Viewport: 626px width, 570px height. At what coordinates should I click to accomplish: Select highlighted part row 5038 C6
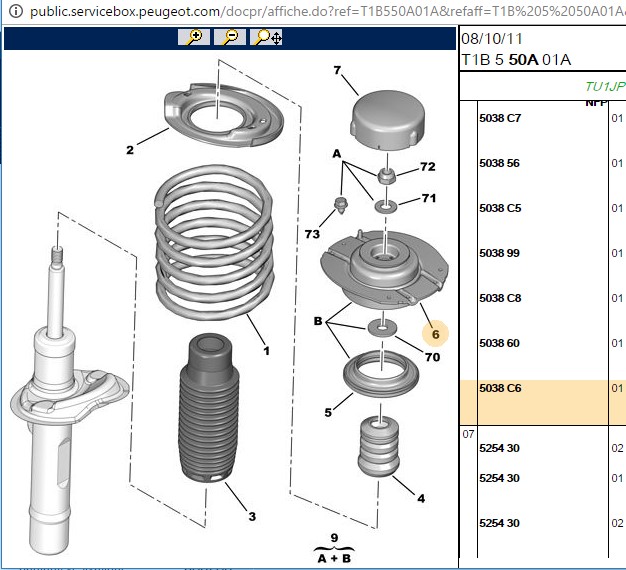coord(543,402)
